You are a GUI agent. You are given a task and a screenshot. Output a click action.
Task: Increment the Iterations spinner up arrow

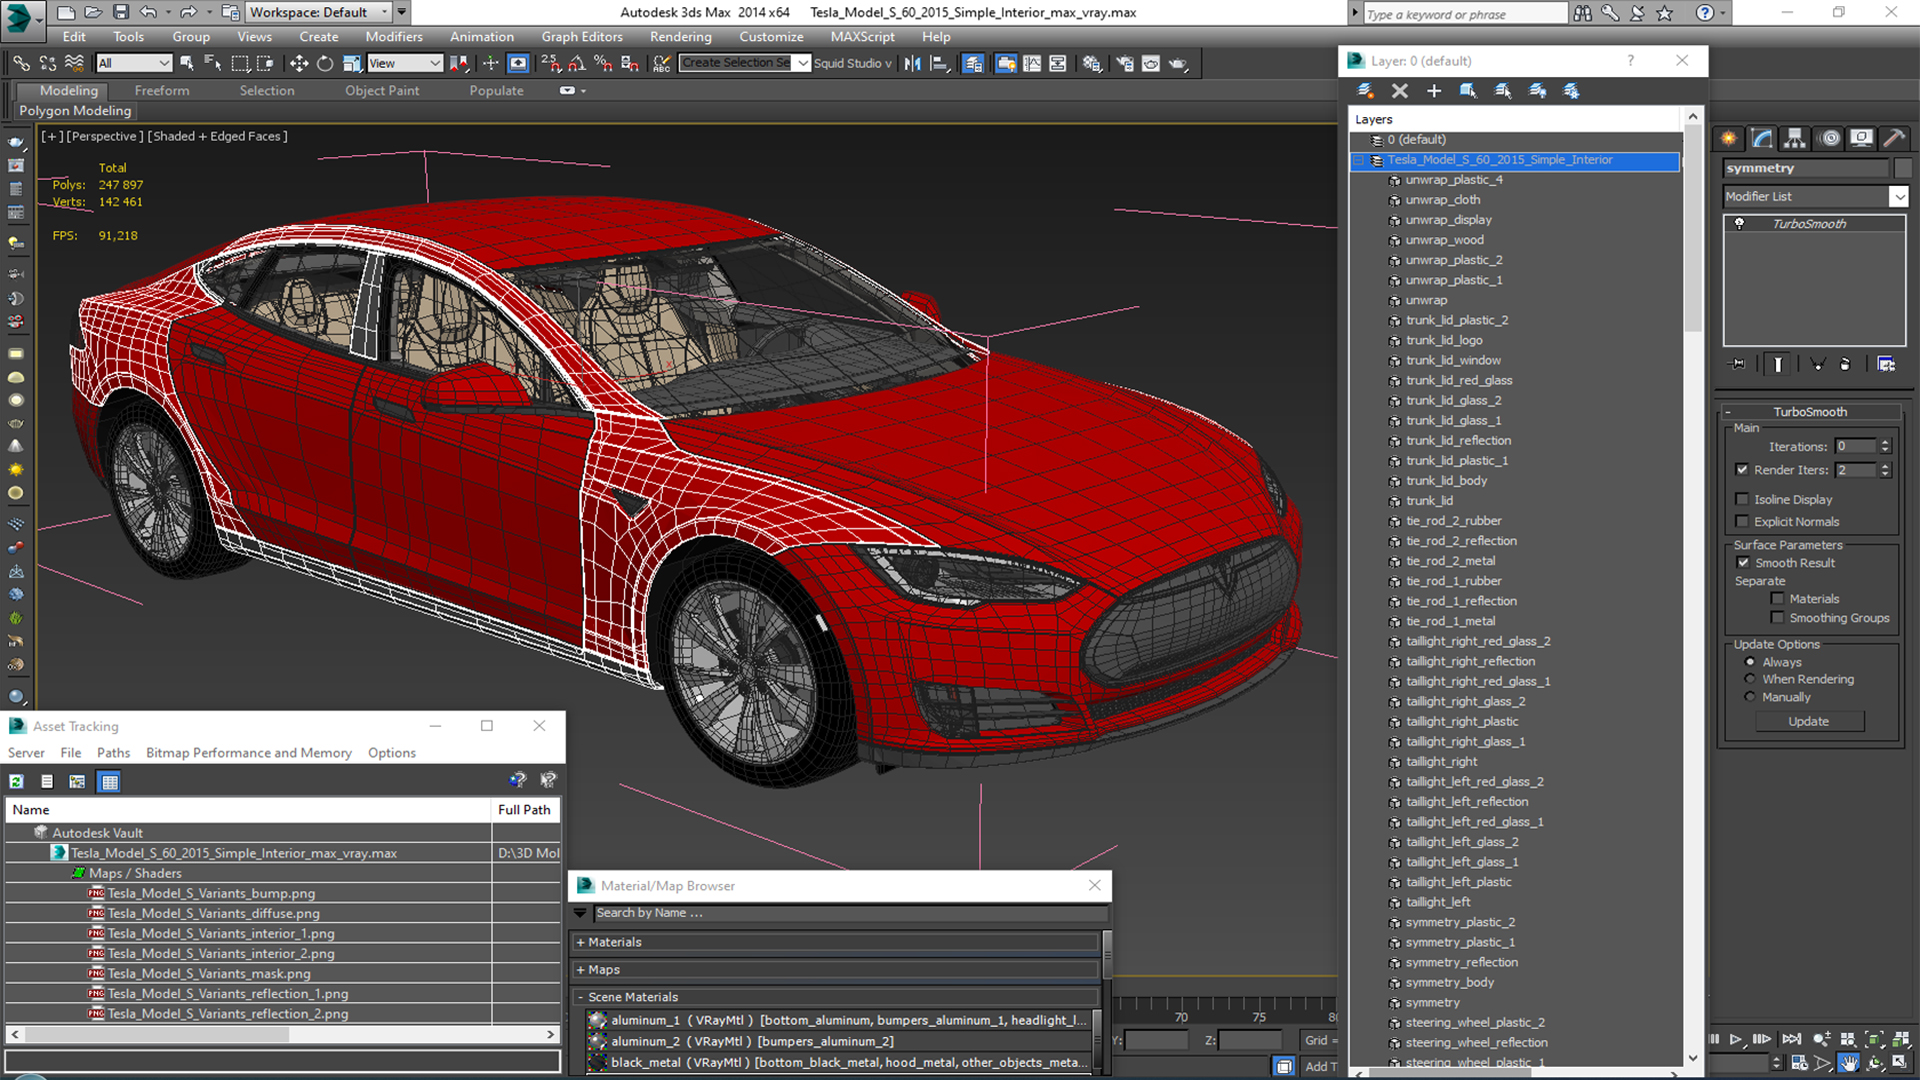[1885, 443]
